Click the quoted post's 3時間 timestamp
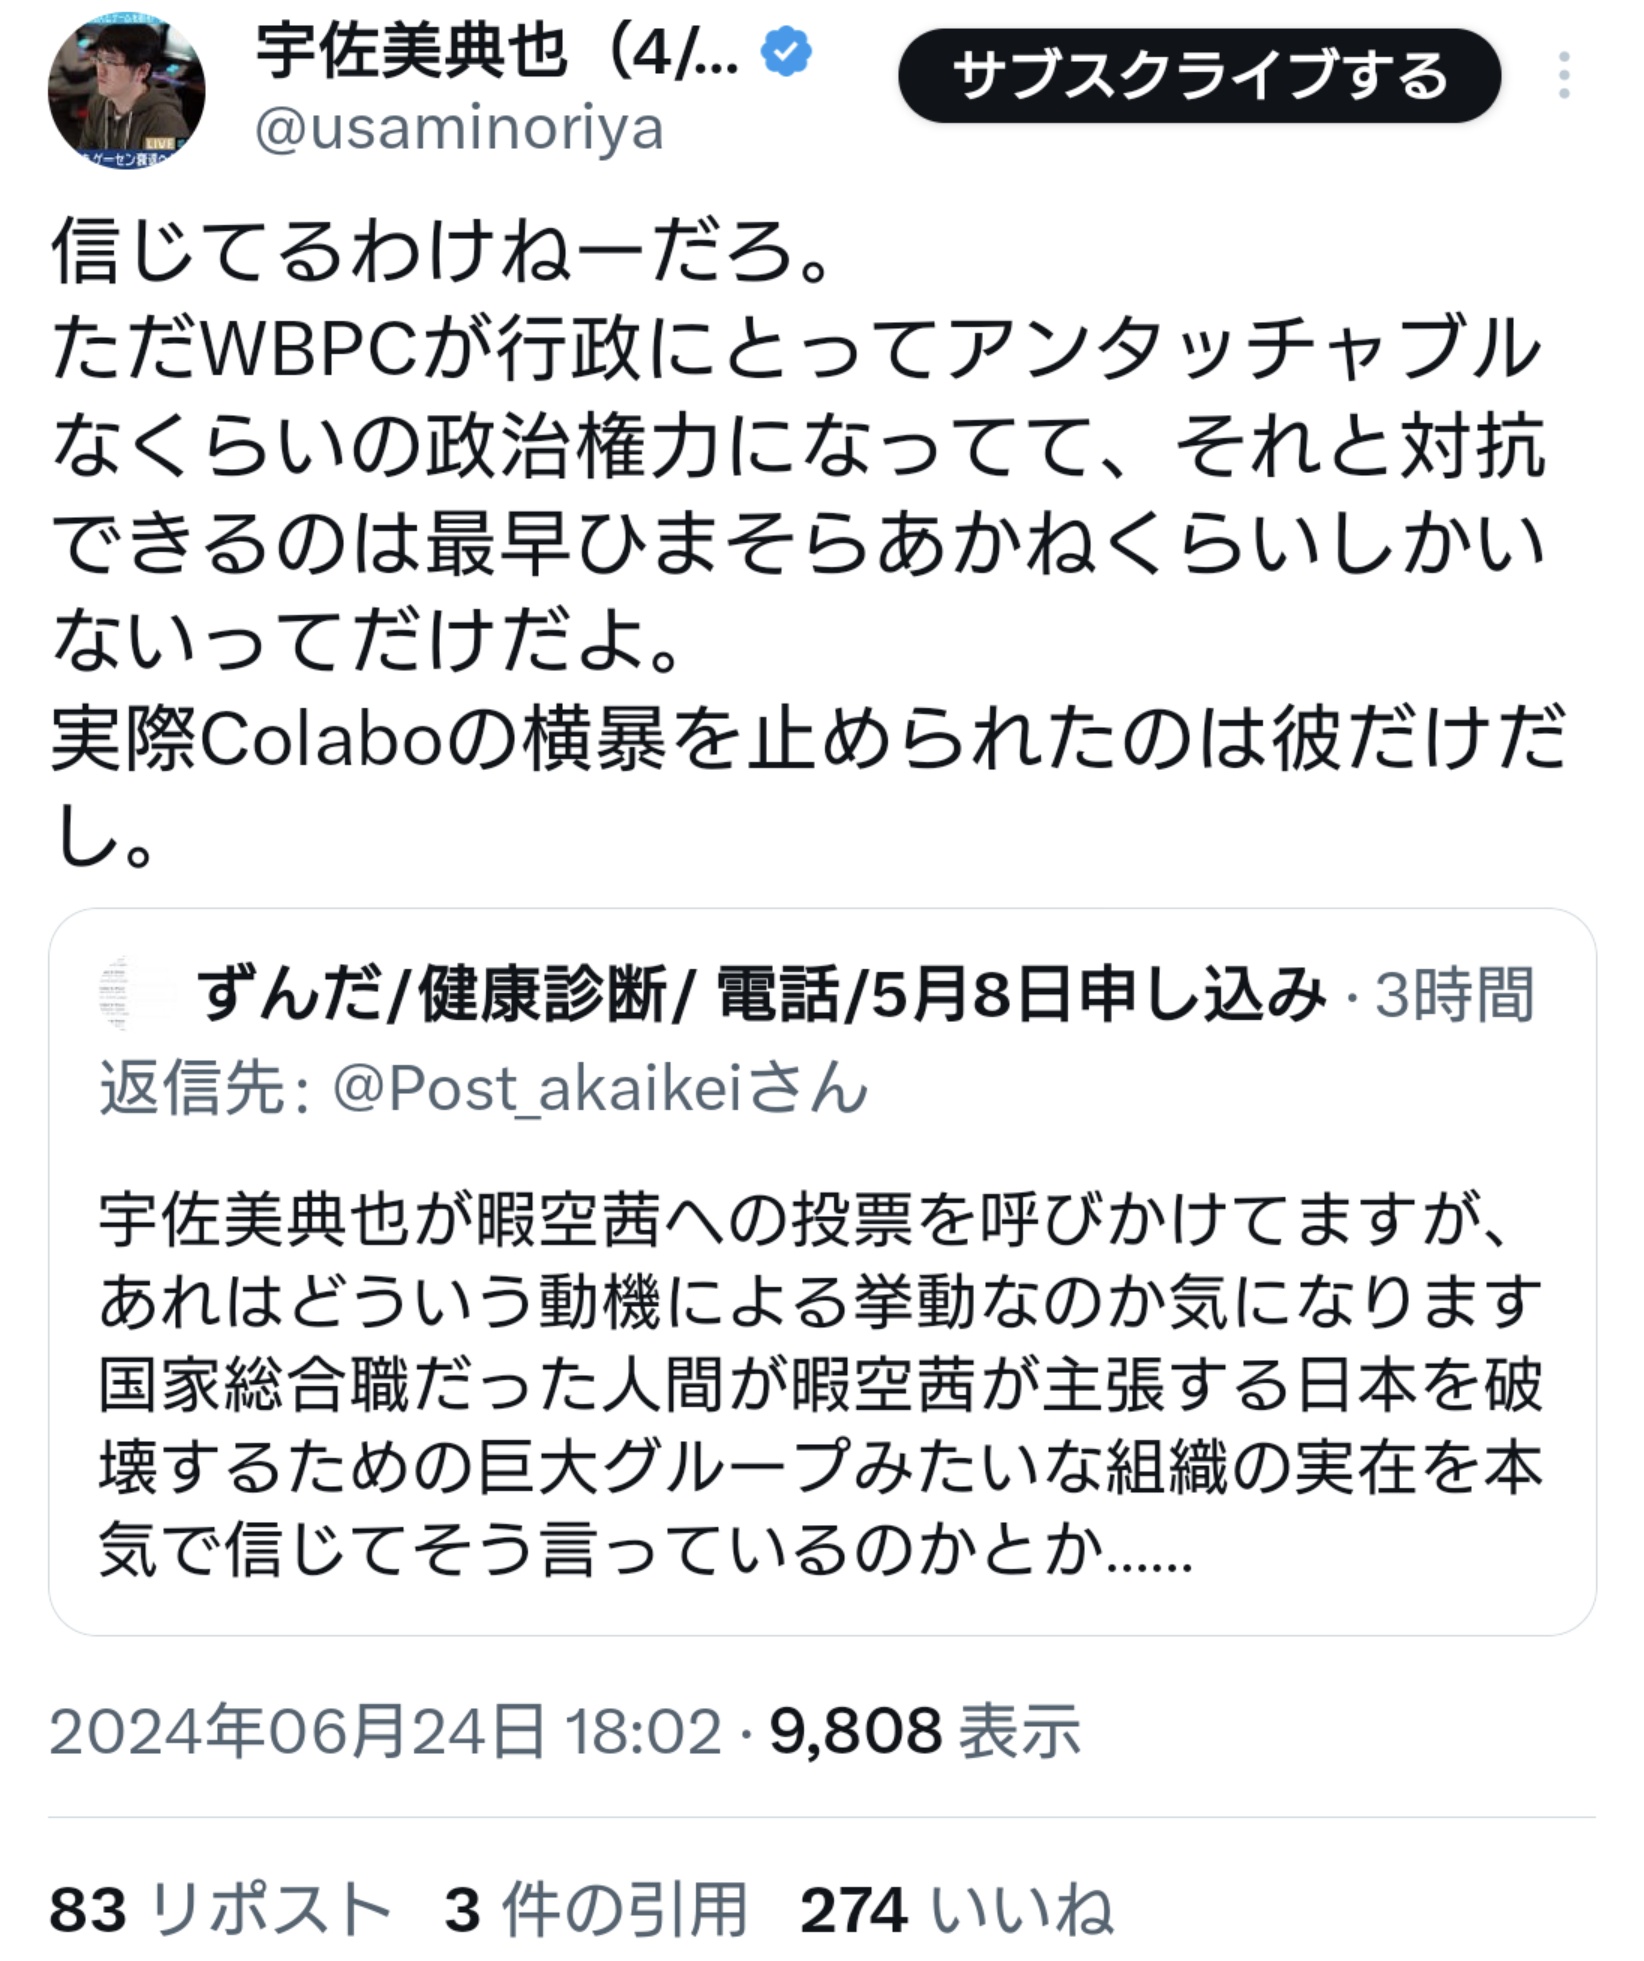This screenshot has height=1961, width=1644. tap(1454, 995)
